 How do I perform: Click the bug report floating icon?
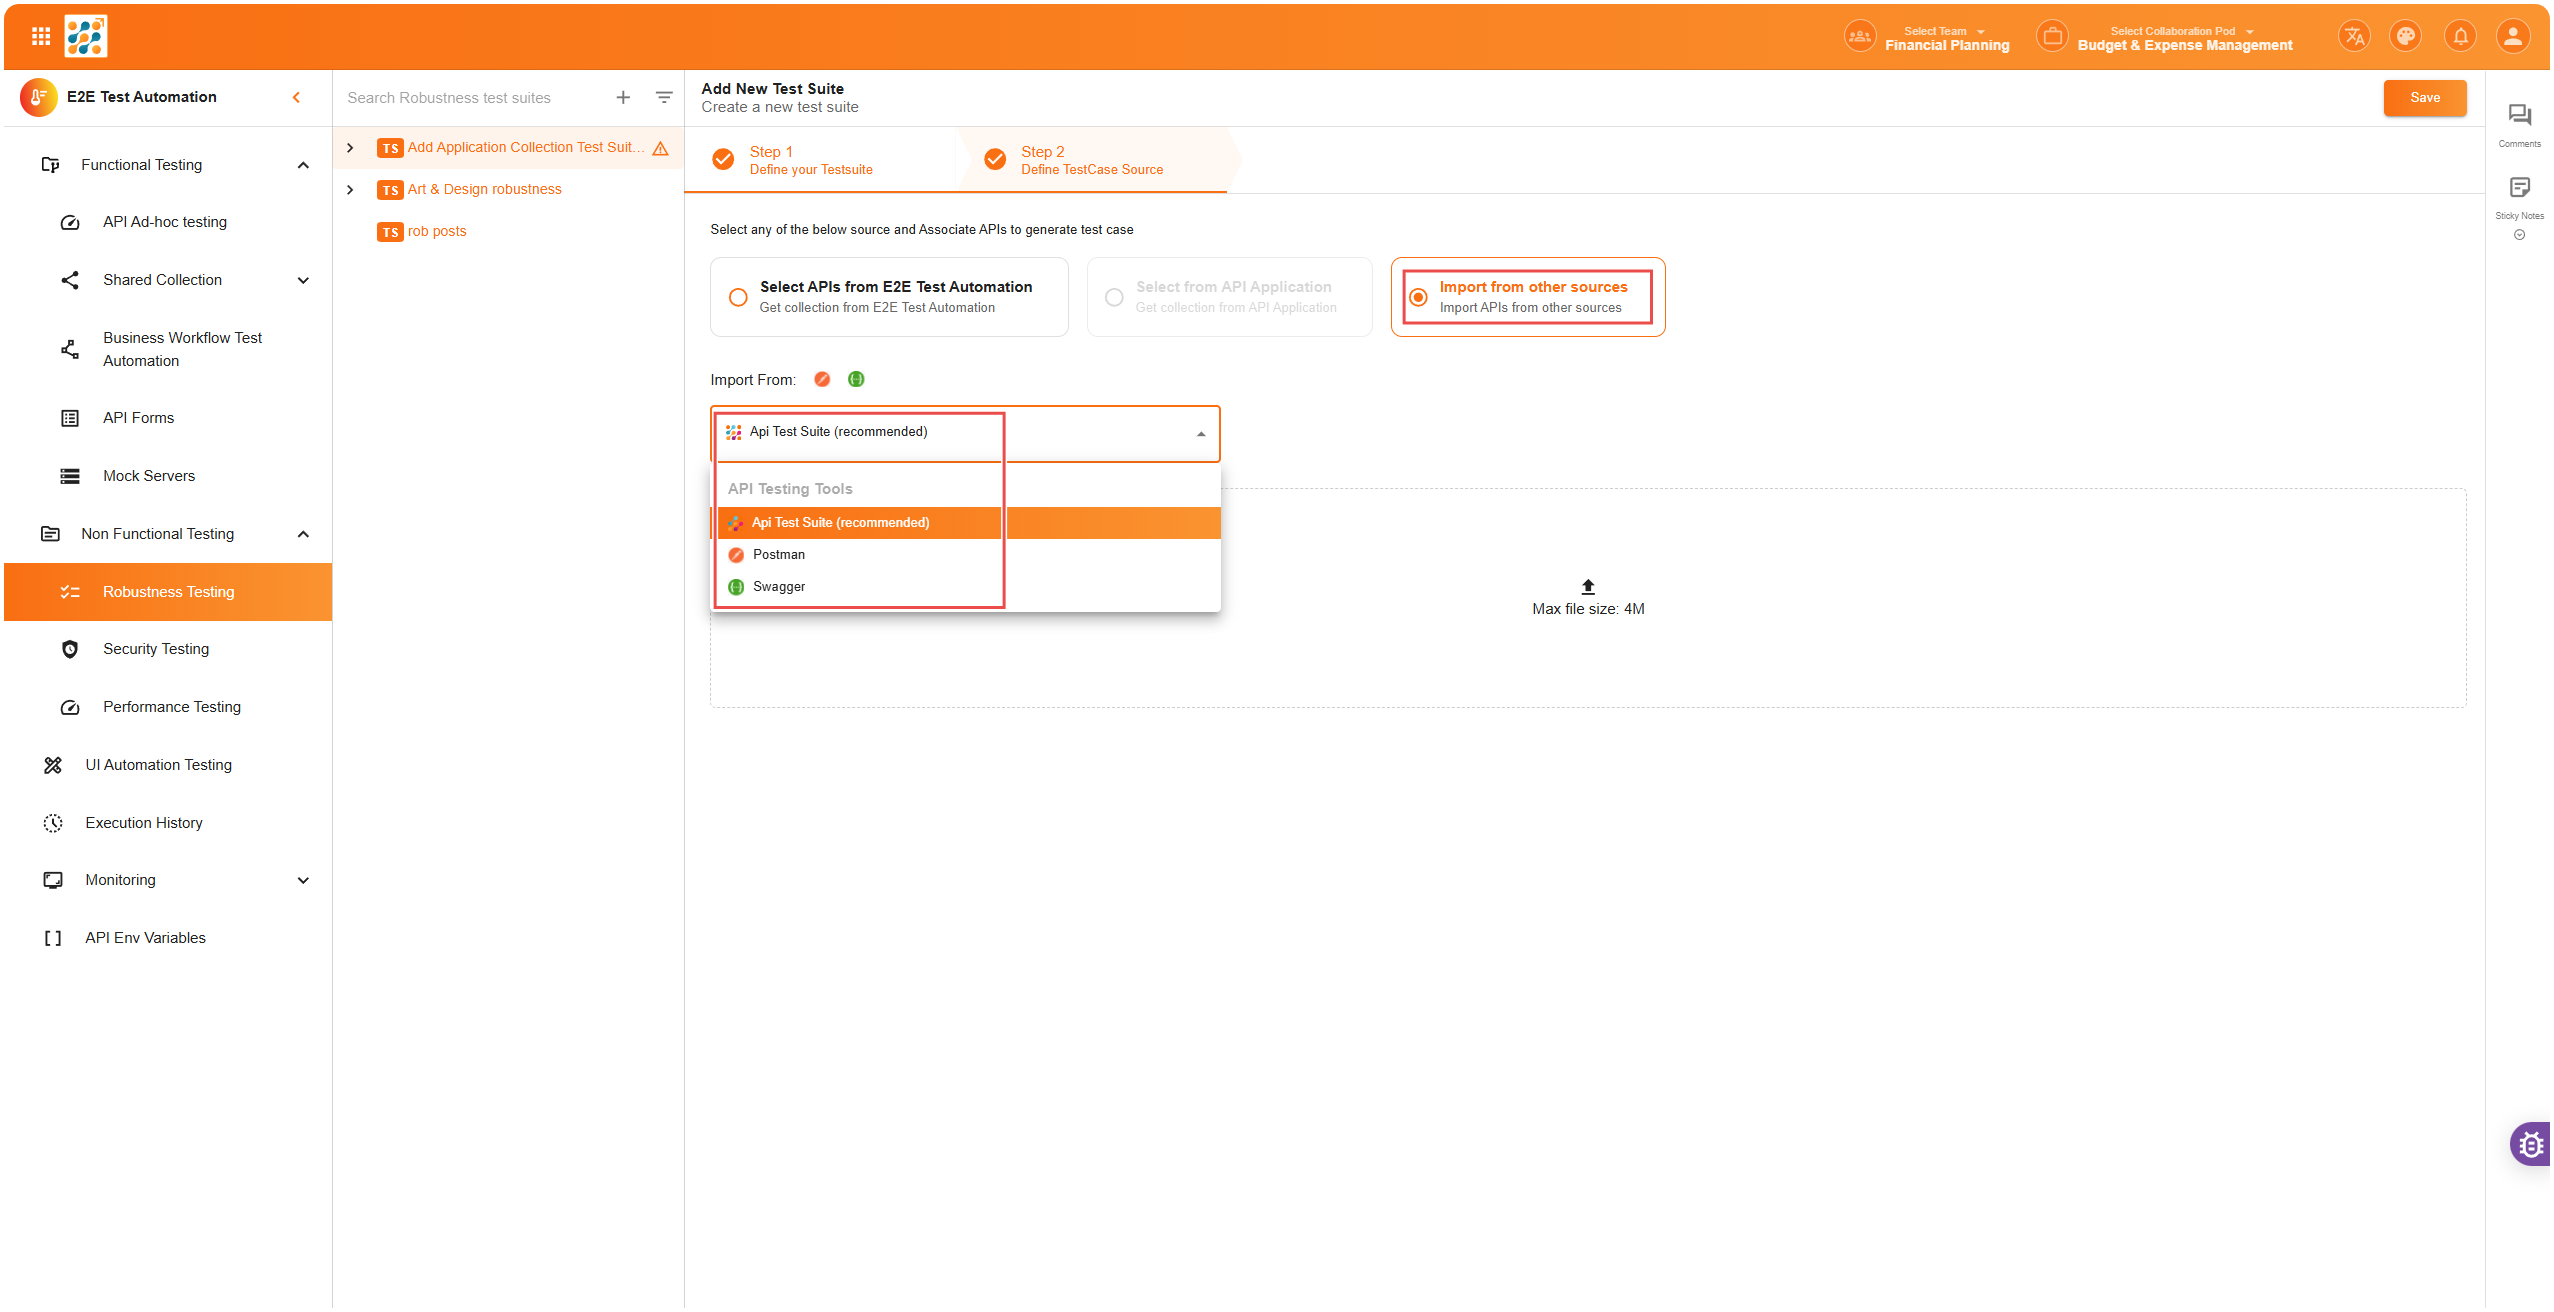tap(2531, 1145)
